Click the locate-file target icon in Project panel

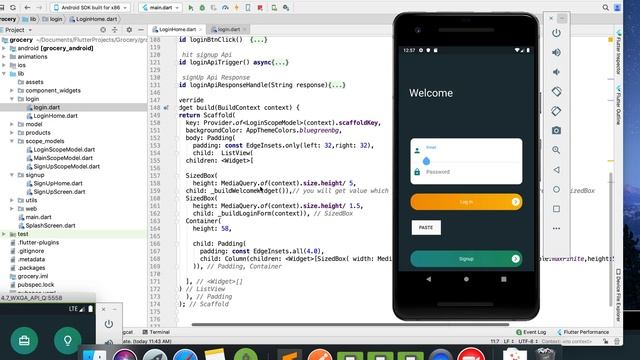click(103, 30)
